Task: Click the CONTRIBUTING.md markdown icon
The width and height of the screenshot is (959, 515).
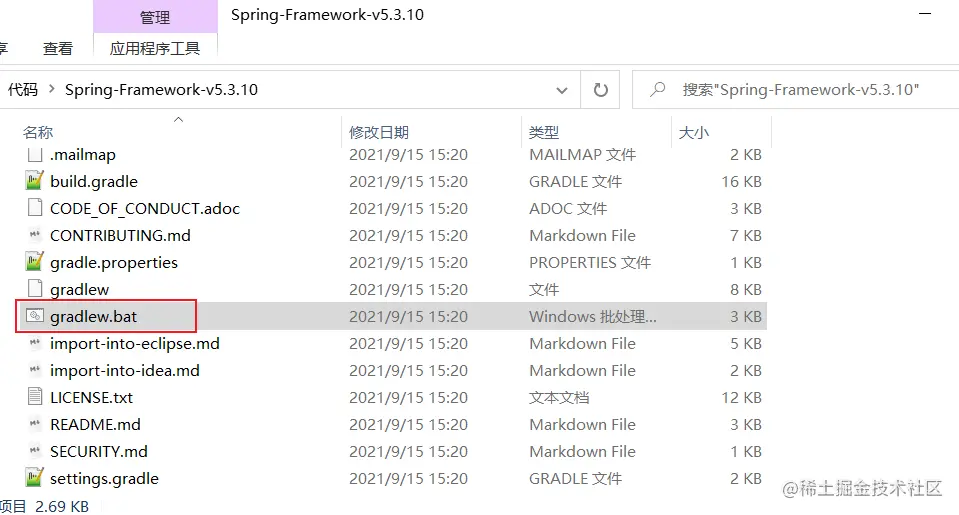Action: (x=35, y=235)
